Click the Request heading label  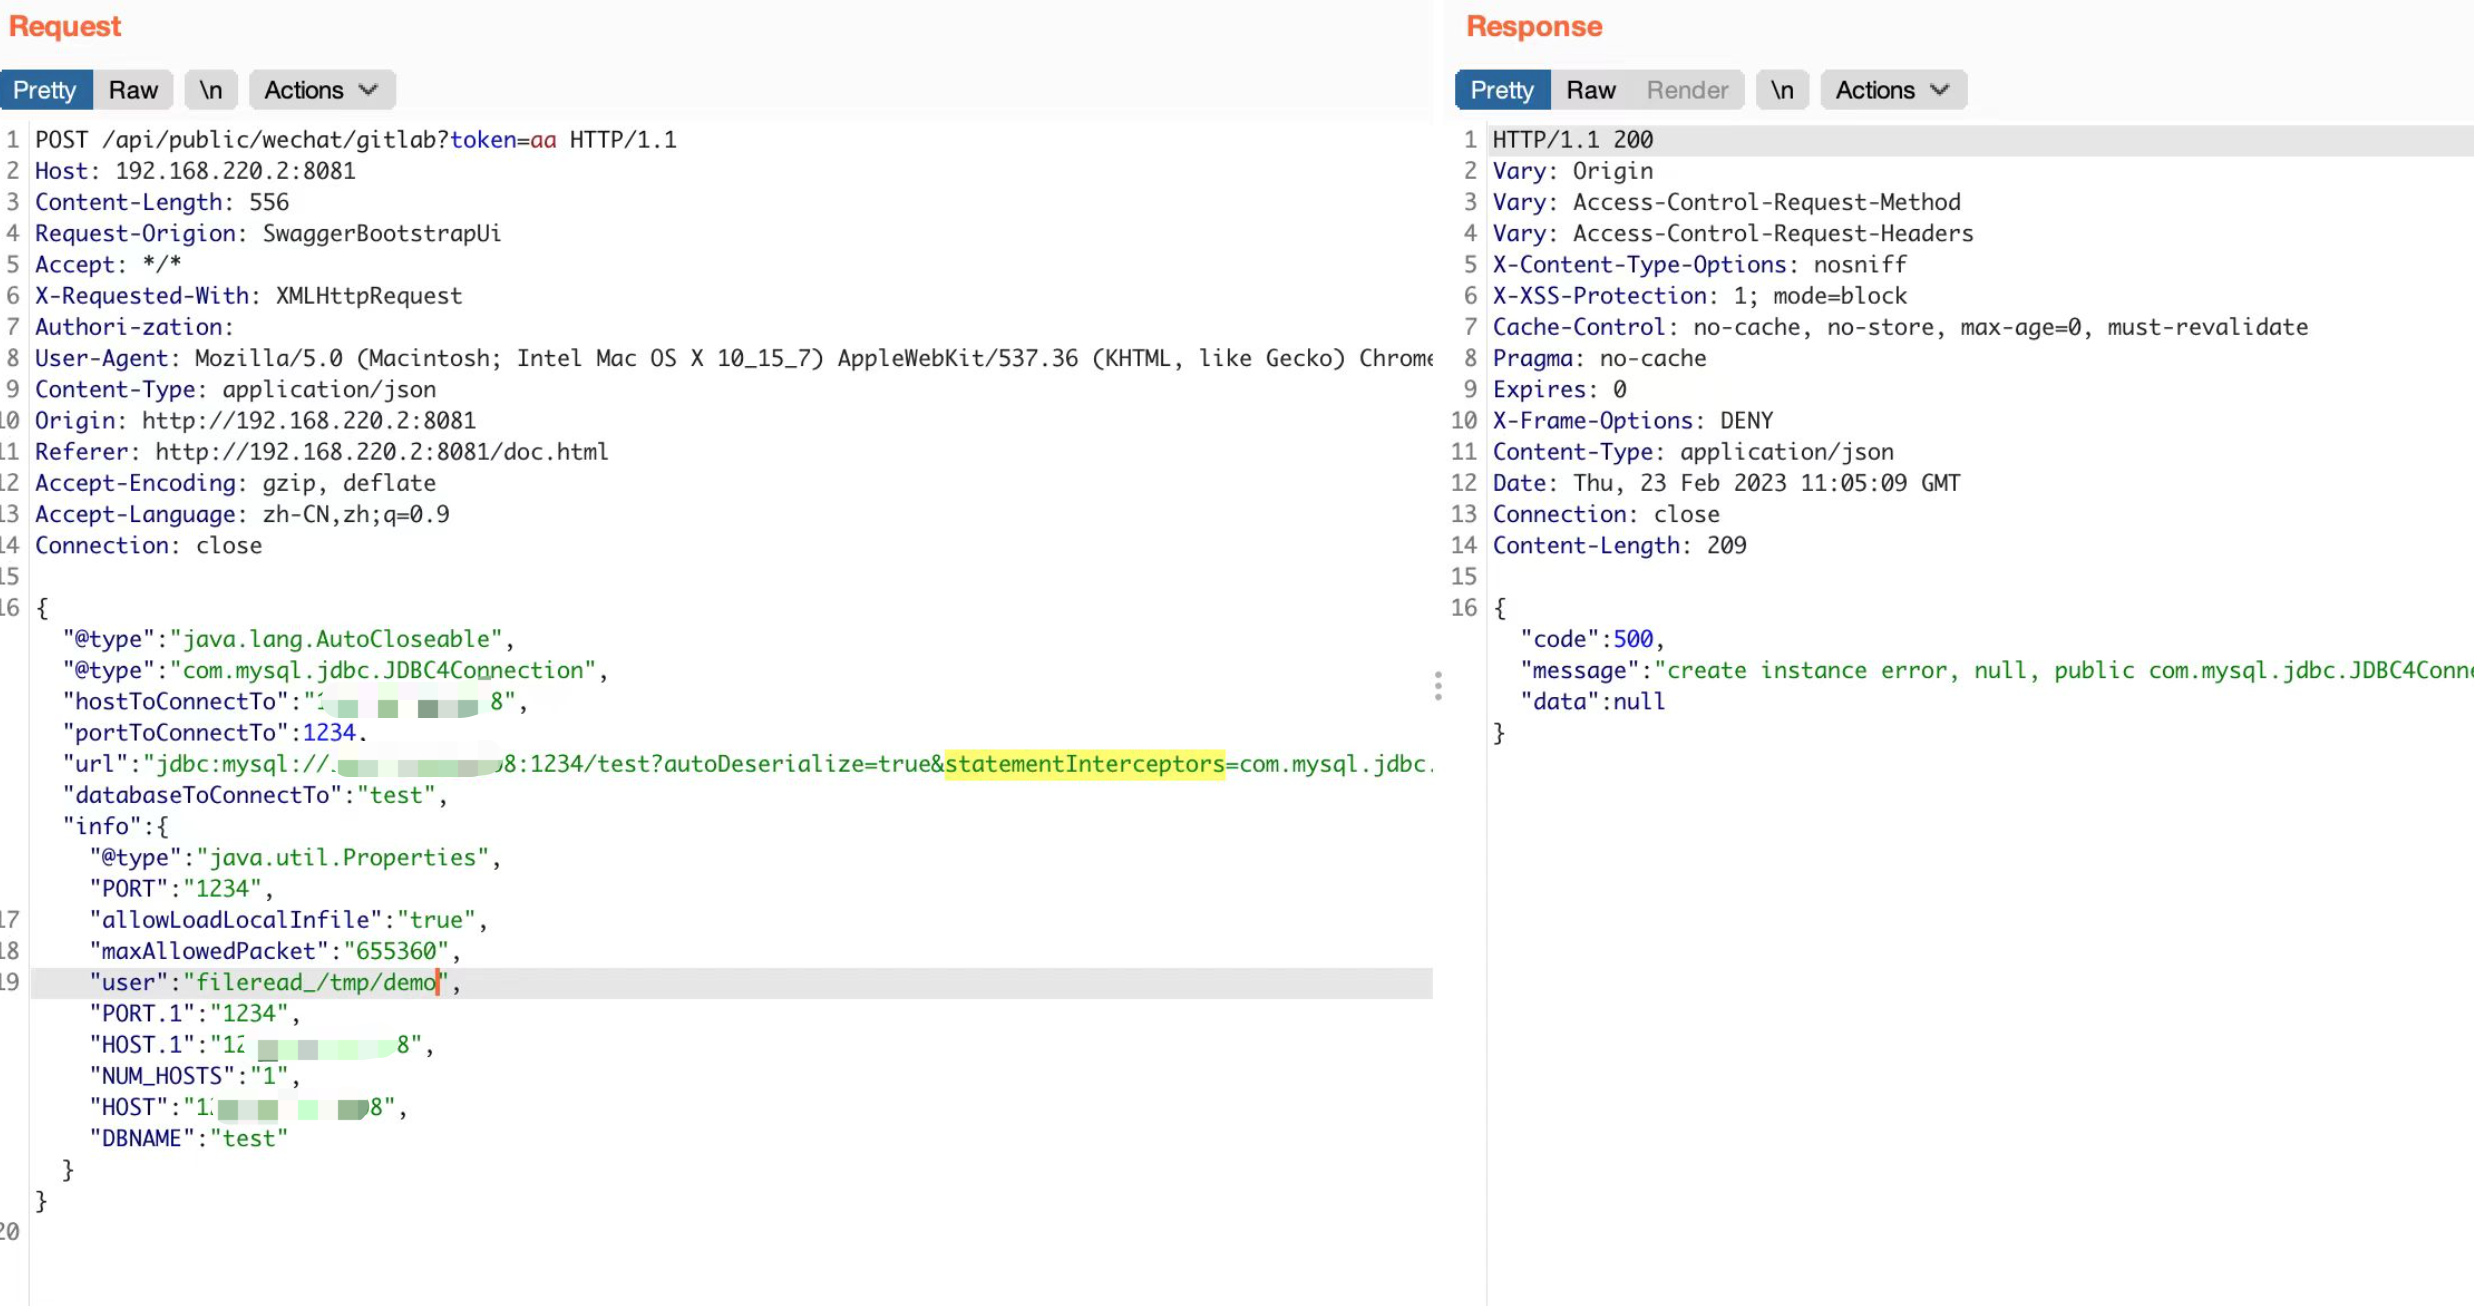click(x=64, y=26)
